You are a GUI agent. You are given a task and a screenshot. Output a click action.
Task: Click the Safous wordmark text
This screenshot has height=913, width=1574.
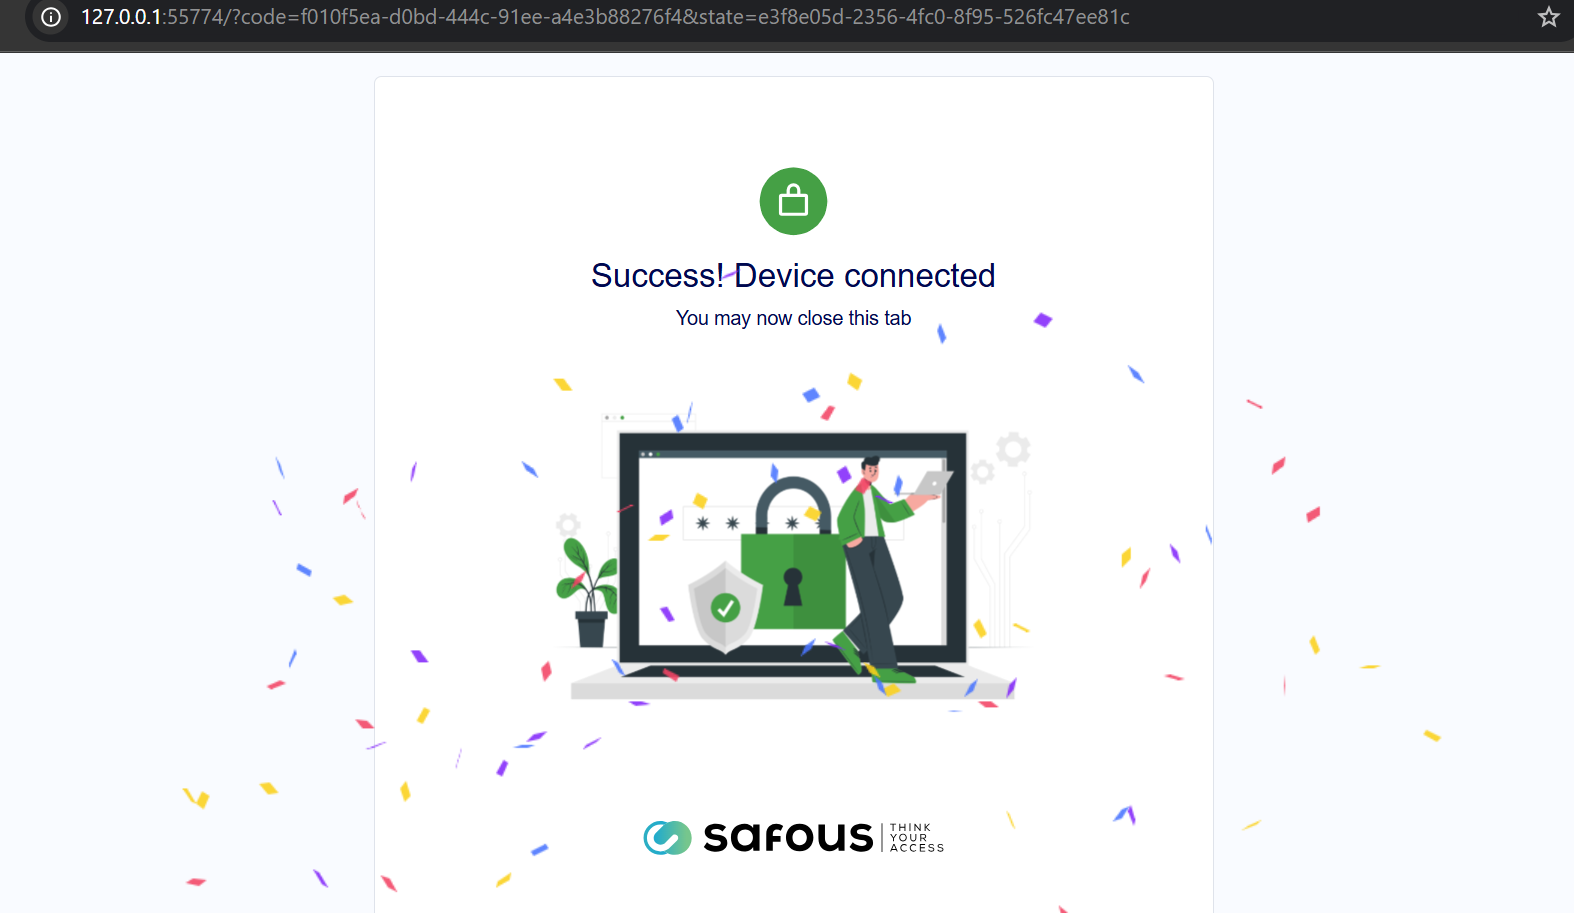(x=788, y=837)
